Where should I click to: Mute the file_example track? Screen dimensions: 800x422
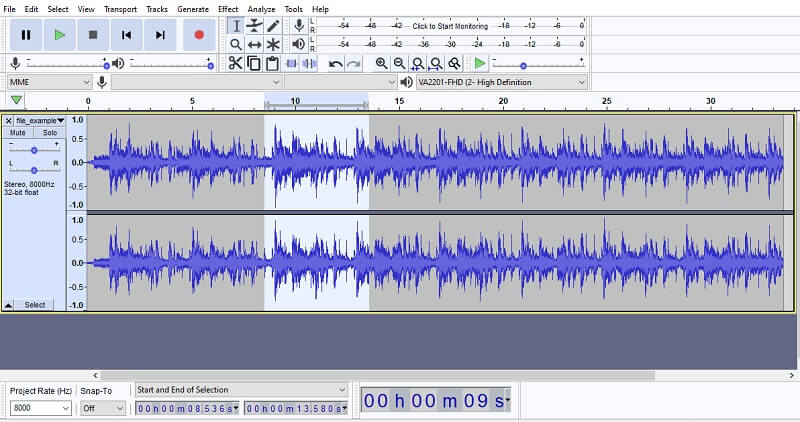(x=18, y=133)
